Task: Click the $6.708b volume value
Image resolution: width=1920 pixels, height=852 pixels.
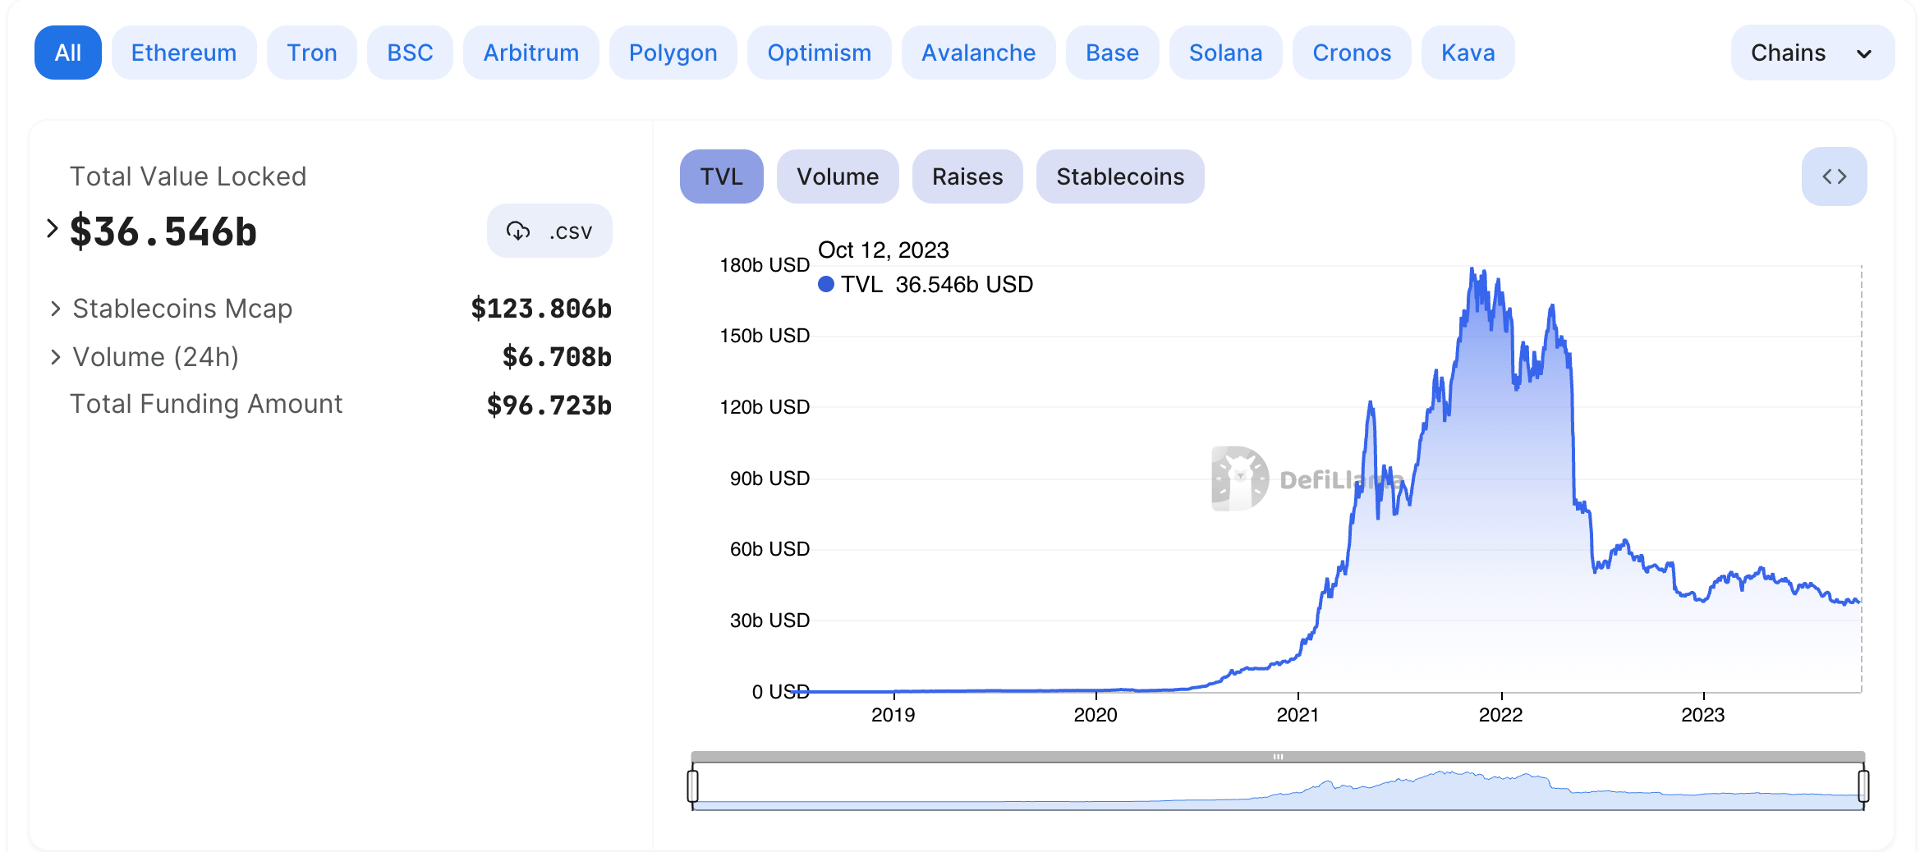Action: pos(557,357)
